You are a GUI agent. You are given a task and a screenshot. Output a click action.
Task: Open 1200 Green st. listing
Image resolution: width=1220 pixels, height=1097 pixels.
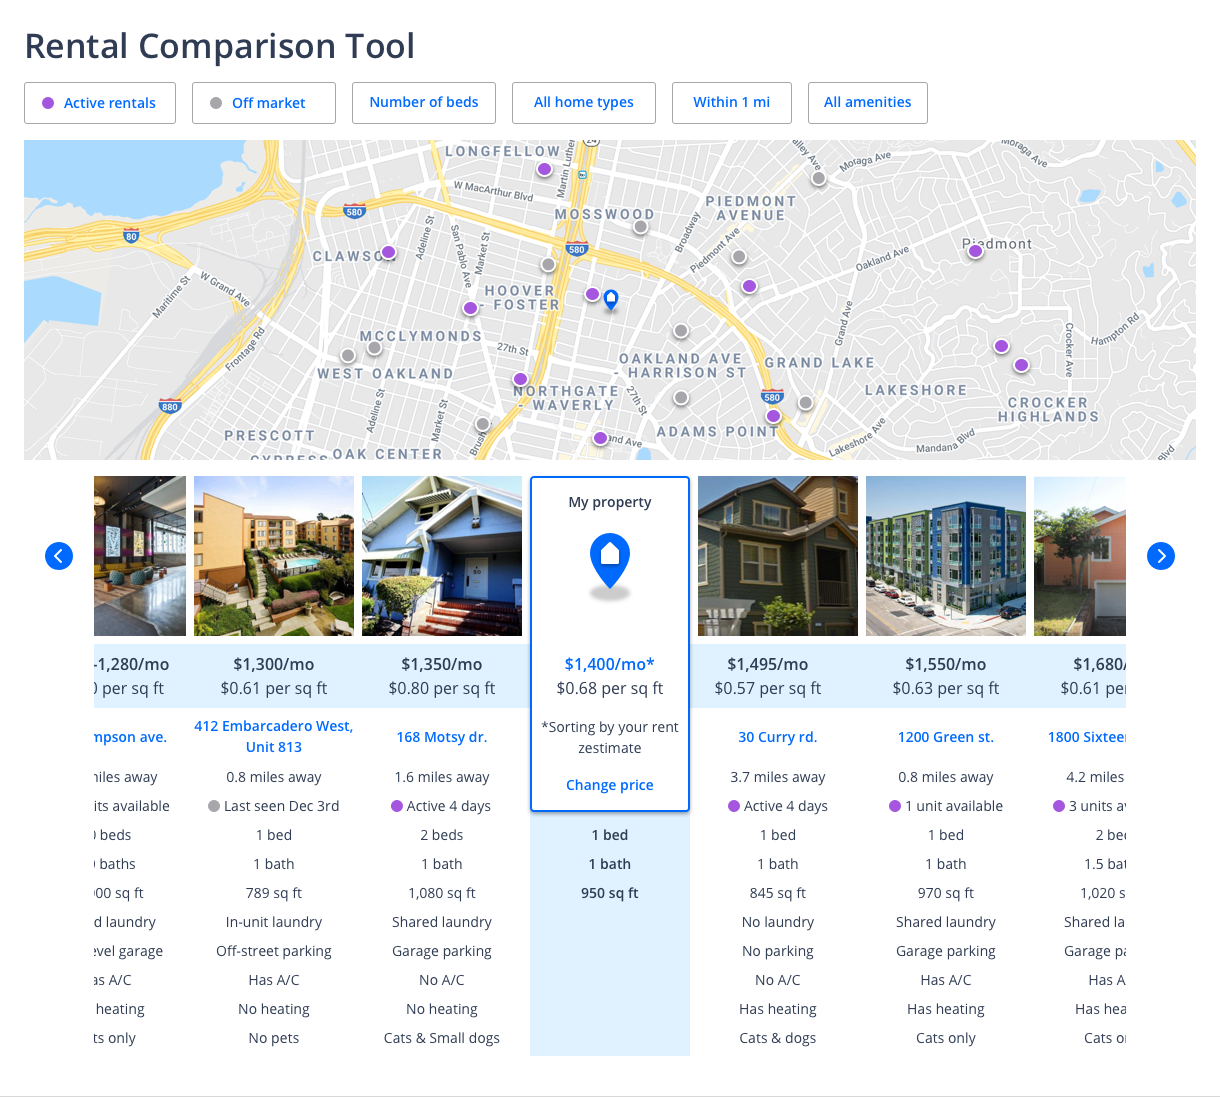946,737
